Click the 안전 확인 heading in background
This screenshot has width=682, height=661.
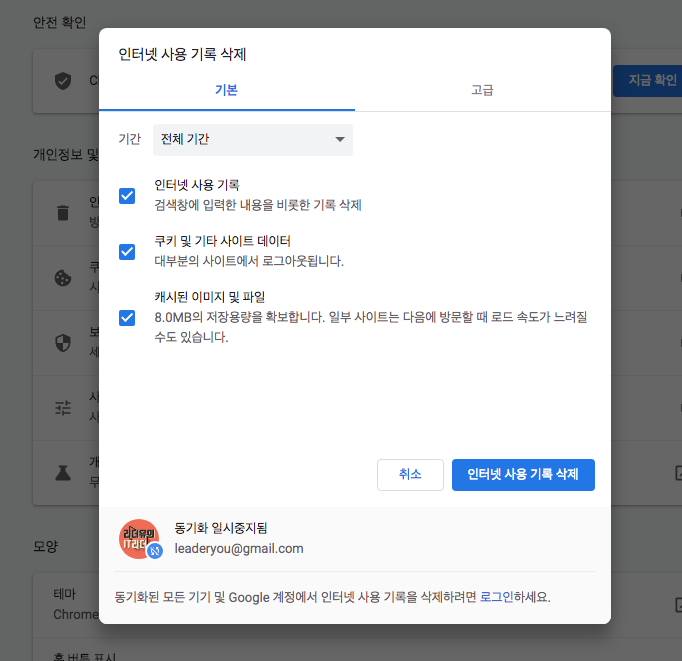pyautogui.click(x=60, y=22)
